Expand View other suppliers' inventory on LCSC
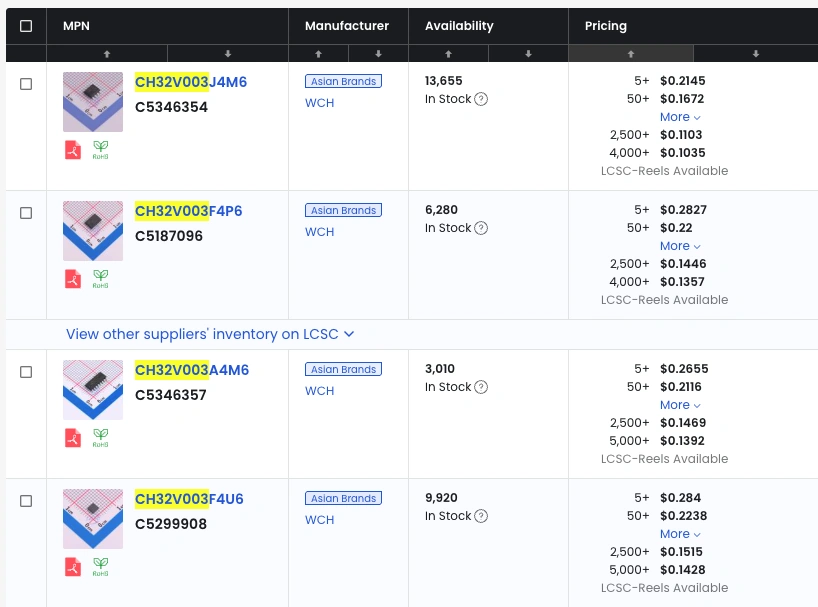The image size is (818, 607). tap(210, 334)
